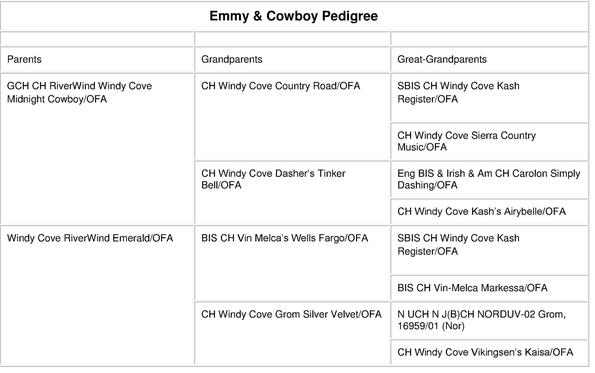
Task: Select Eng BIS Carolon Simply Dashing/OFA entry
Action: [x=489, y=179]
